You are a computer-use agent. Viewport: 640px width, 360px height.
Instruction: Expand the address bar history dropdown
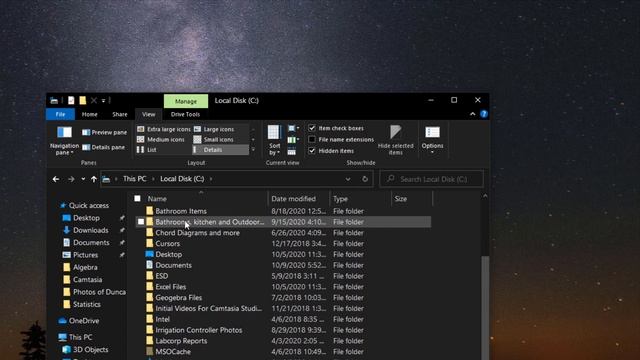coord(348,179)
